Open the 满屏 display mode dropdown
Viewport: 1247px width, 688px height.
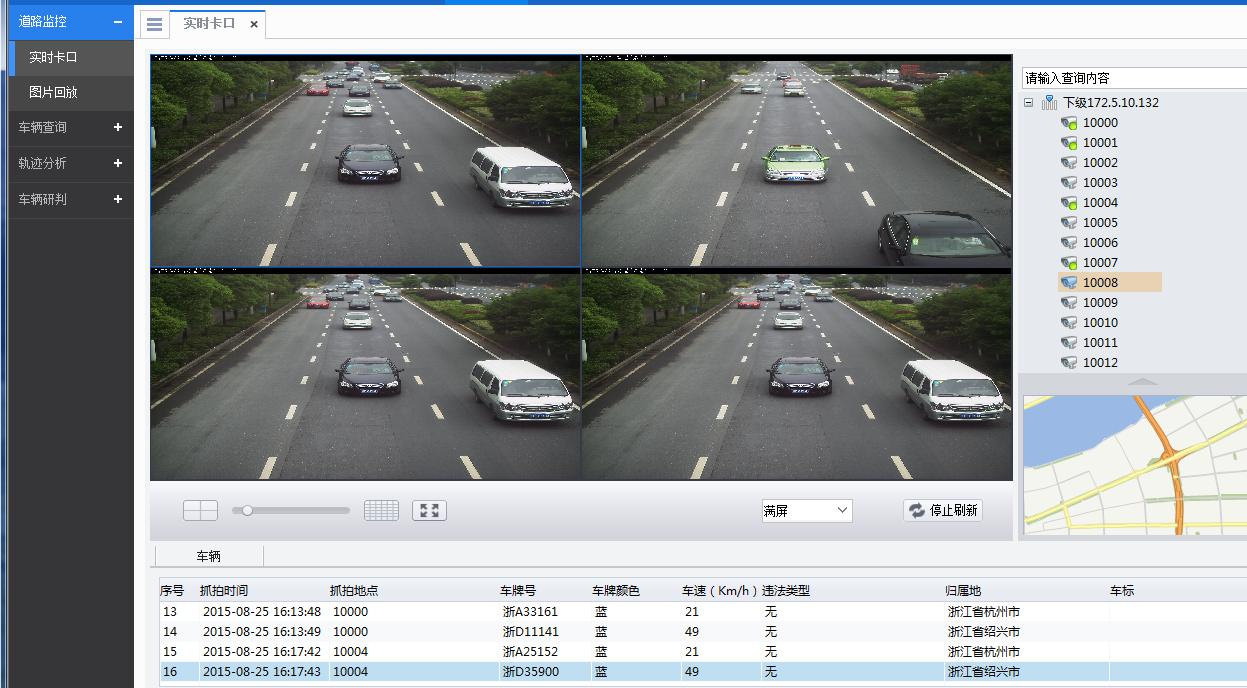click(806, 511)
